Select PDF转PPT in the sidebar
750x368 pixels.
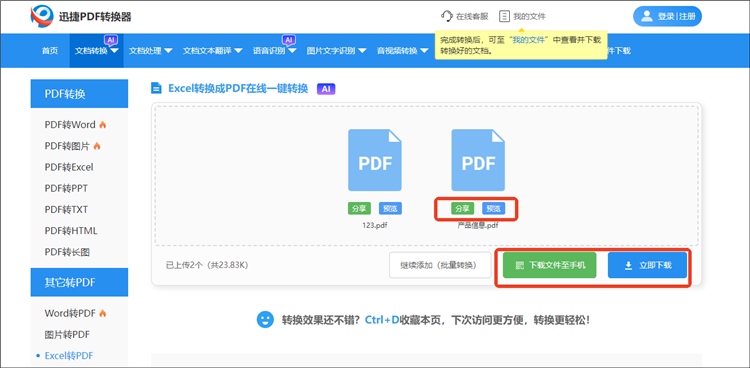point(66,189)
